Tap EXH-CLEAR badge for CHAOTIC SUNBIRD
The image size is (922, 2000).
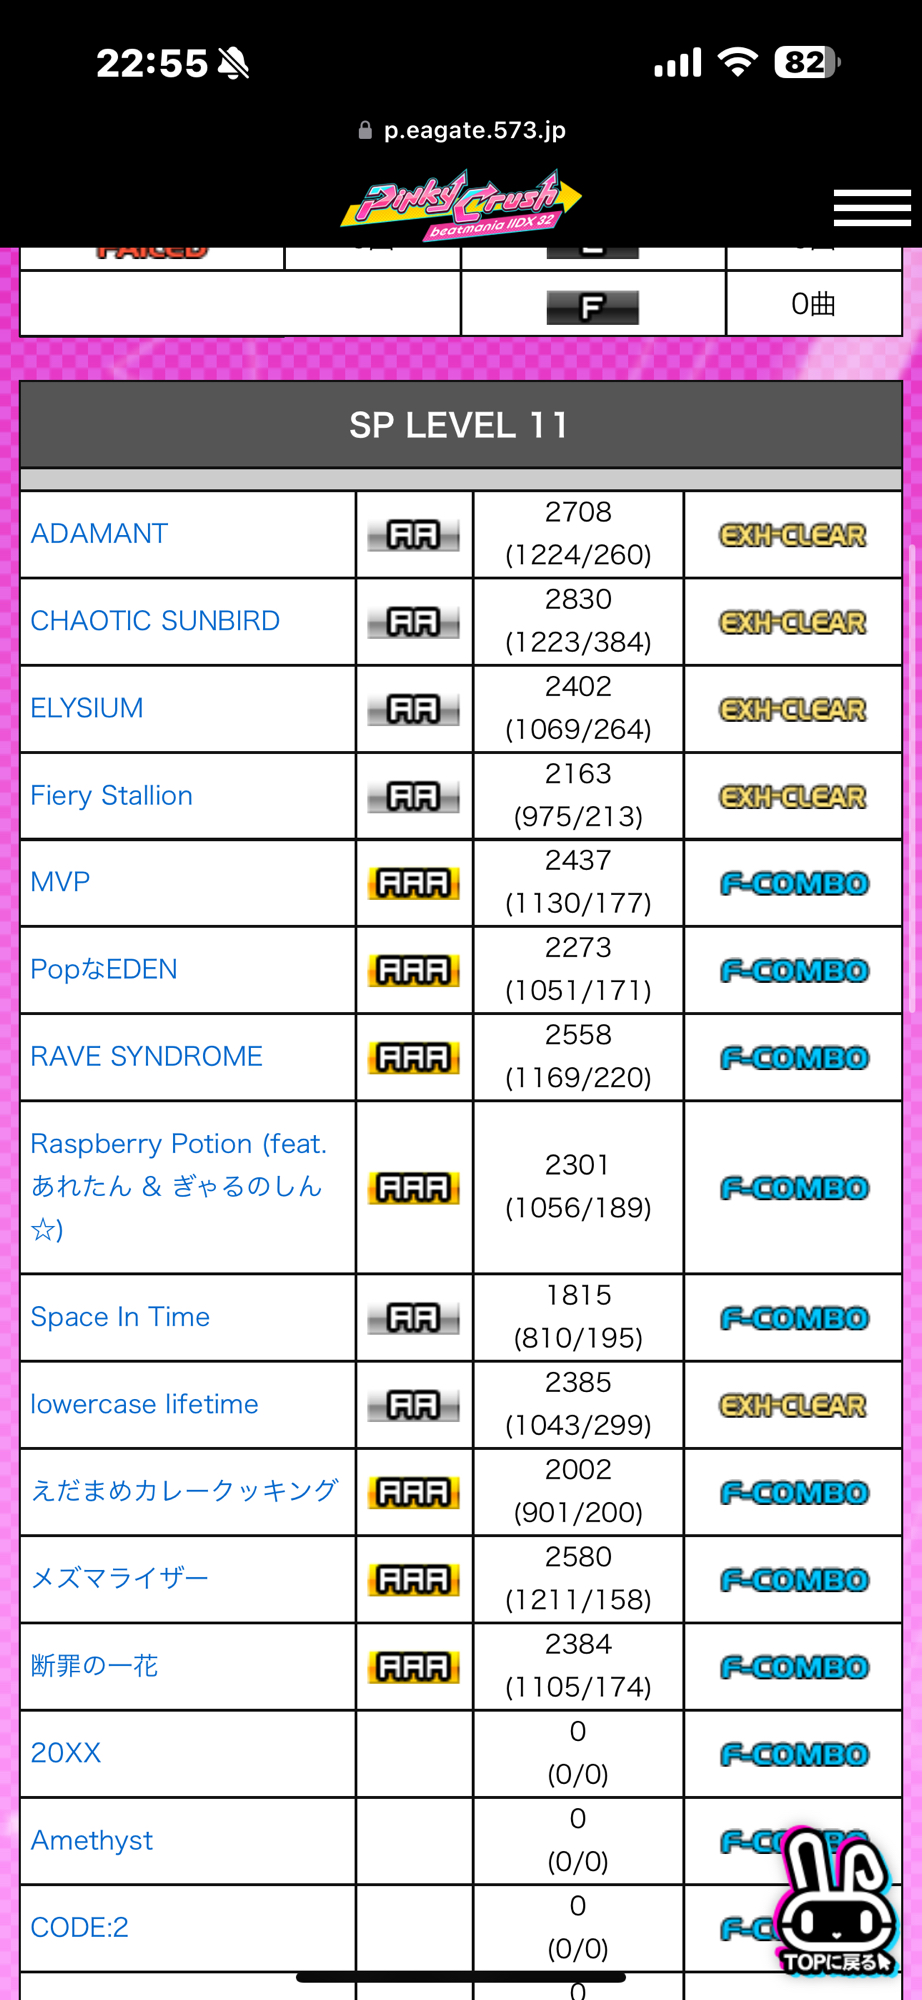793,622
